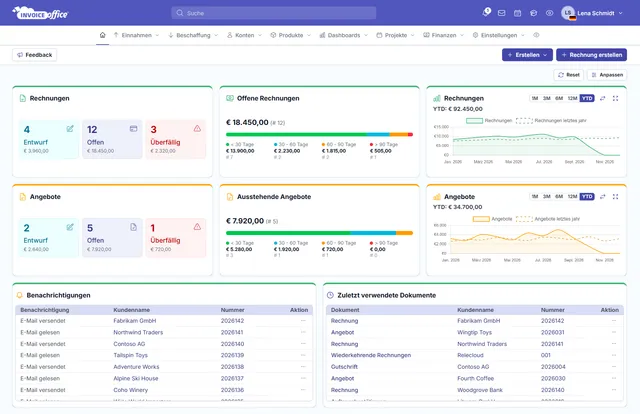Click the Ausstehende Angebote document icon
The height and width of the screenshot is (414, 640).
[x=230, y=197]
